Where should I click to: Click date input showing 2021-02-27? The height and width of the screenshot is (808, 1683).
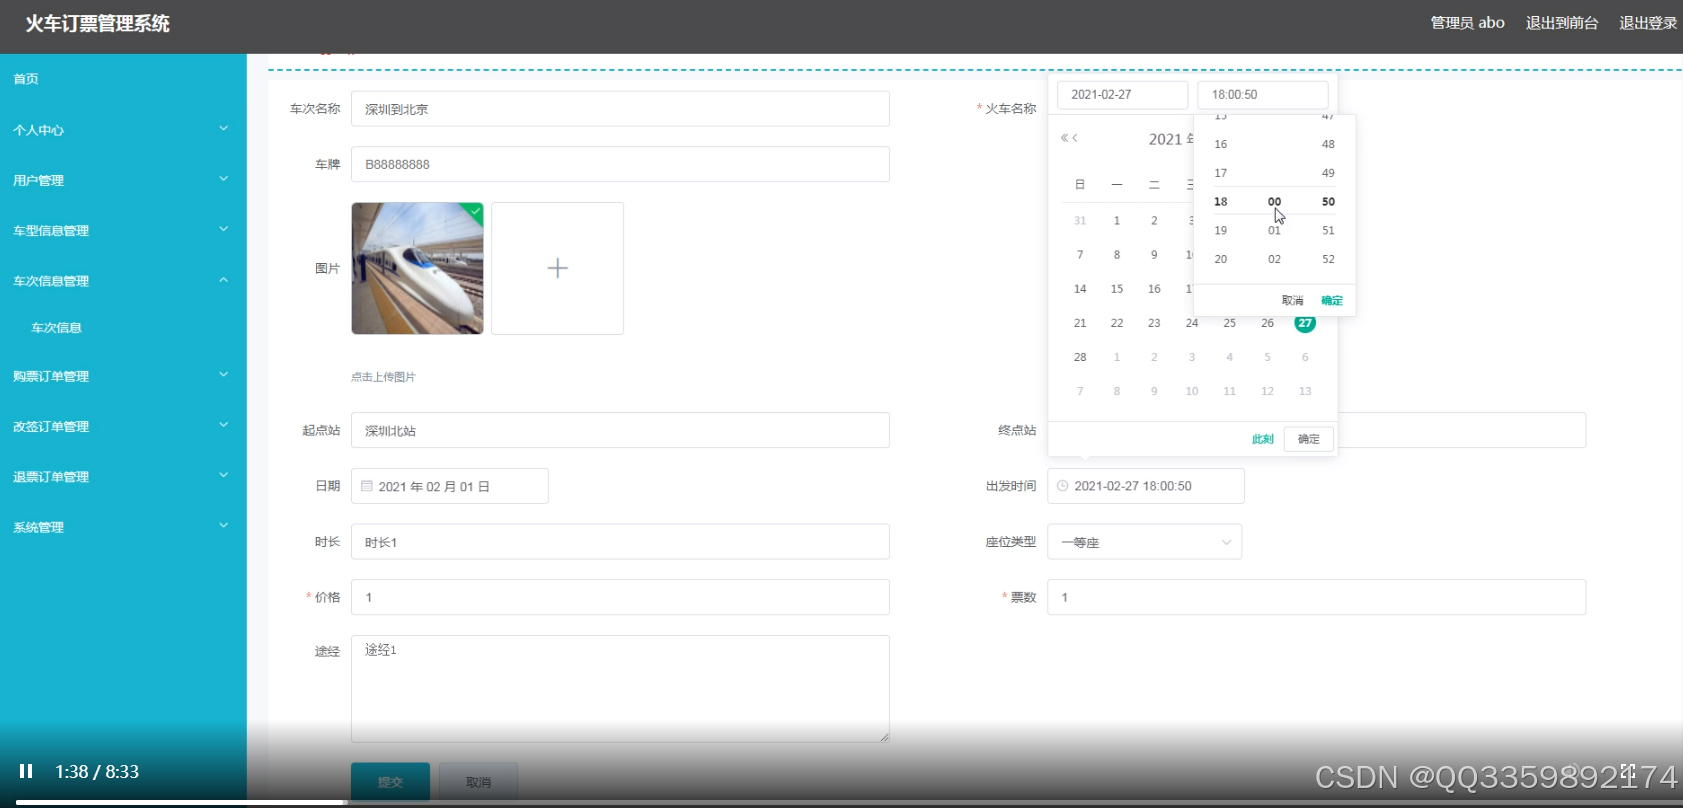1122,95
